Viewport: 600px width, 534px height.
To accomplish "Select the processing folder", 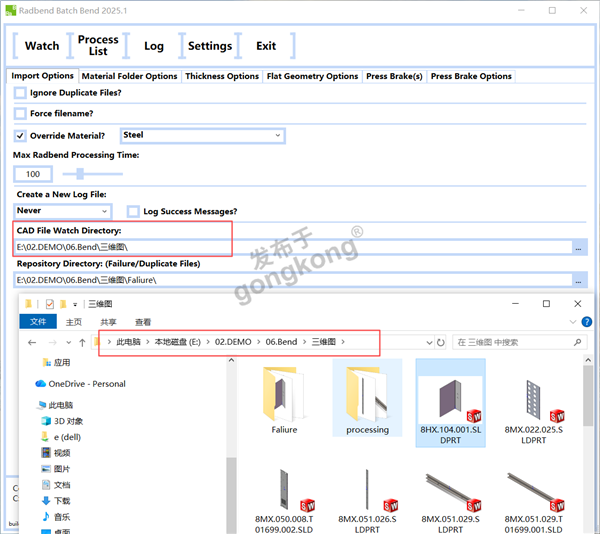I will pos(367,398).
